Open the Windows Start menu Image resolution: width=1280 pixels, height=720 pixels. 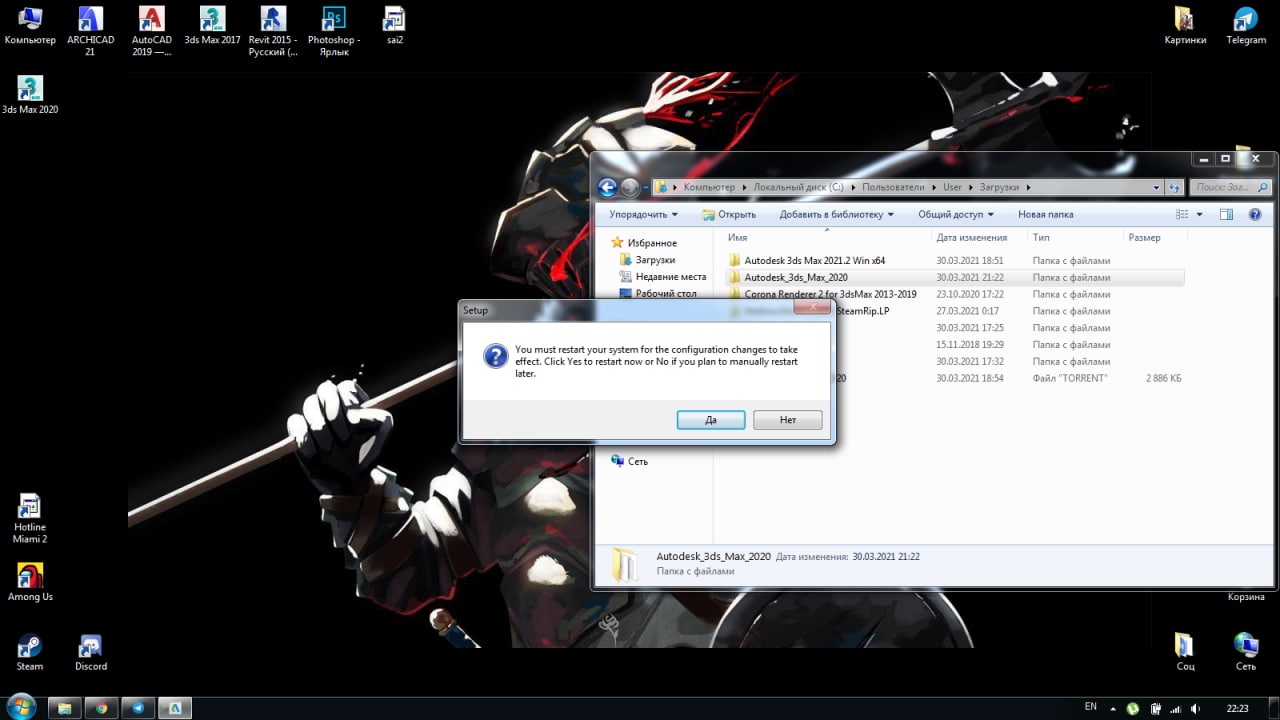point(20,707)
